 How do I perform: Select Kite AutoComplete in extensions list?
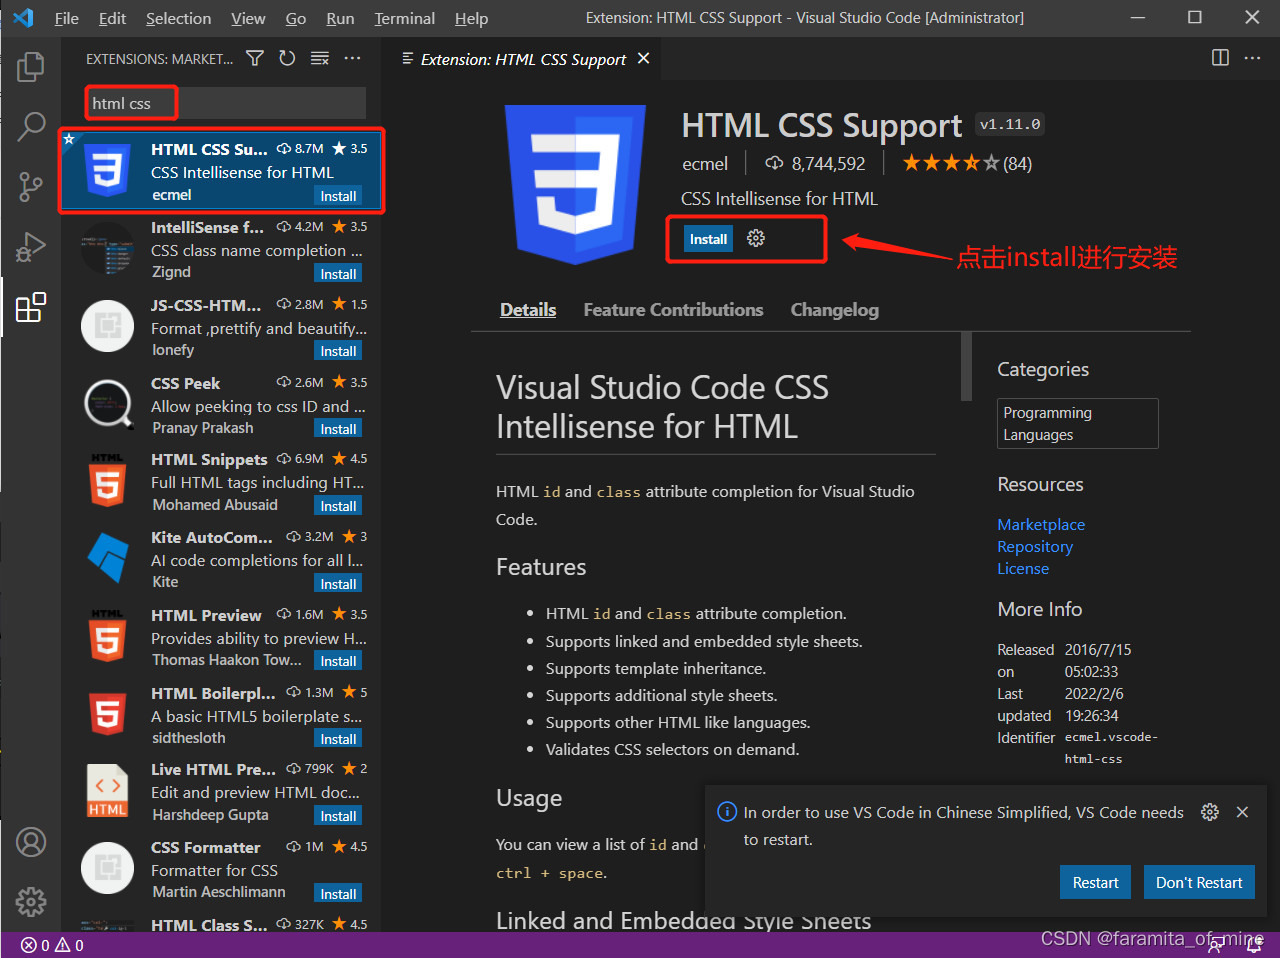click(x=221, y=560)
